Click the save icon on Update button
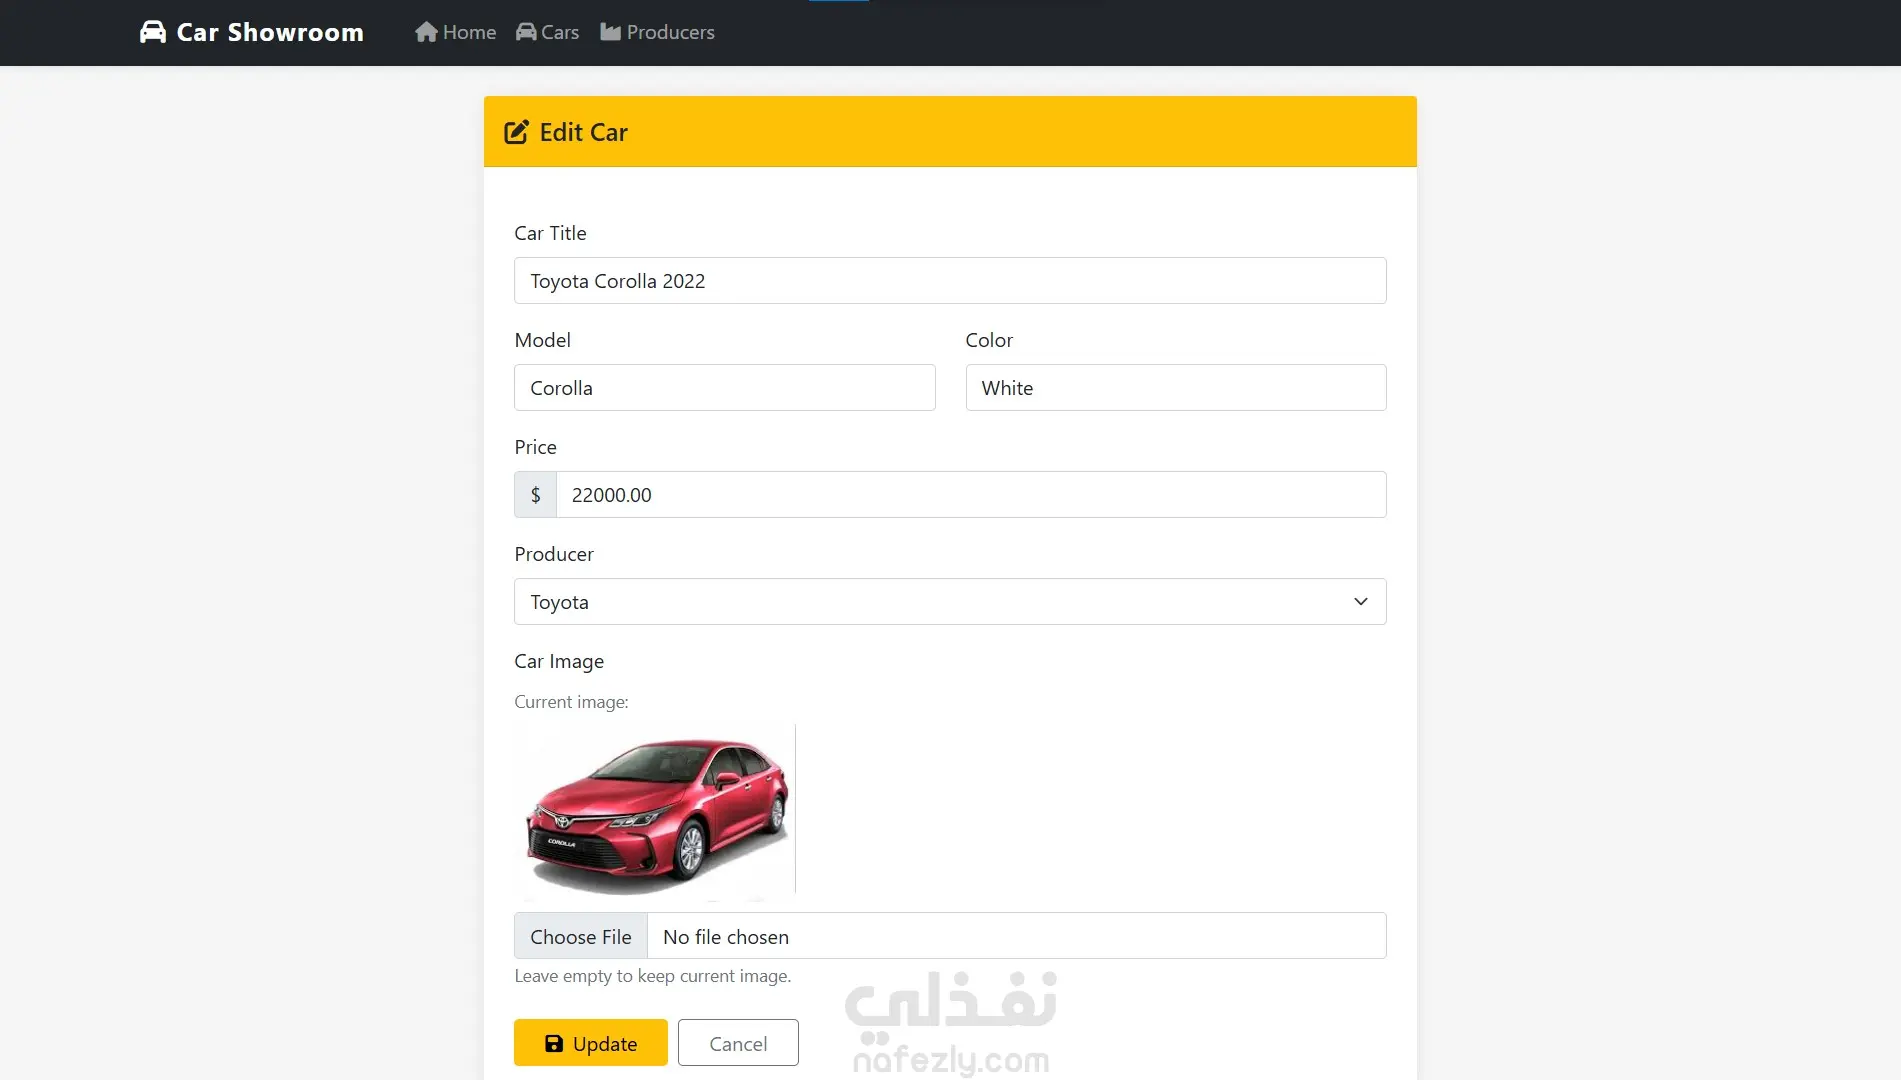The height and width of the screenshot is (1080, 1901). (x=554, y=1044)
